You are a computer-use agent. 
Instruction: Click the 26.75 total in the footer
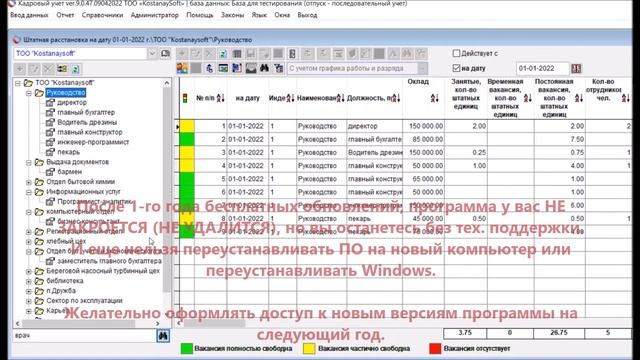(x=559, y=333)
